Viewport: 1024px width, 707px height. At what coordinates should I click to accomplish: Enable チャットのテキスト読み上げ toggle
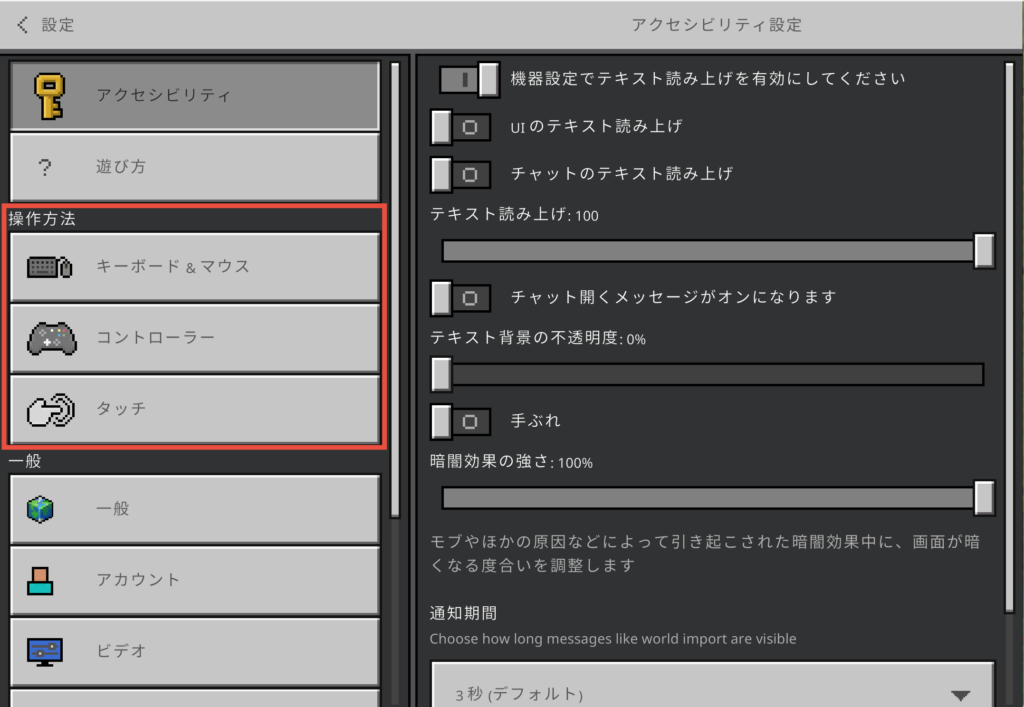pyautogui.click(x=461, y=174)
